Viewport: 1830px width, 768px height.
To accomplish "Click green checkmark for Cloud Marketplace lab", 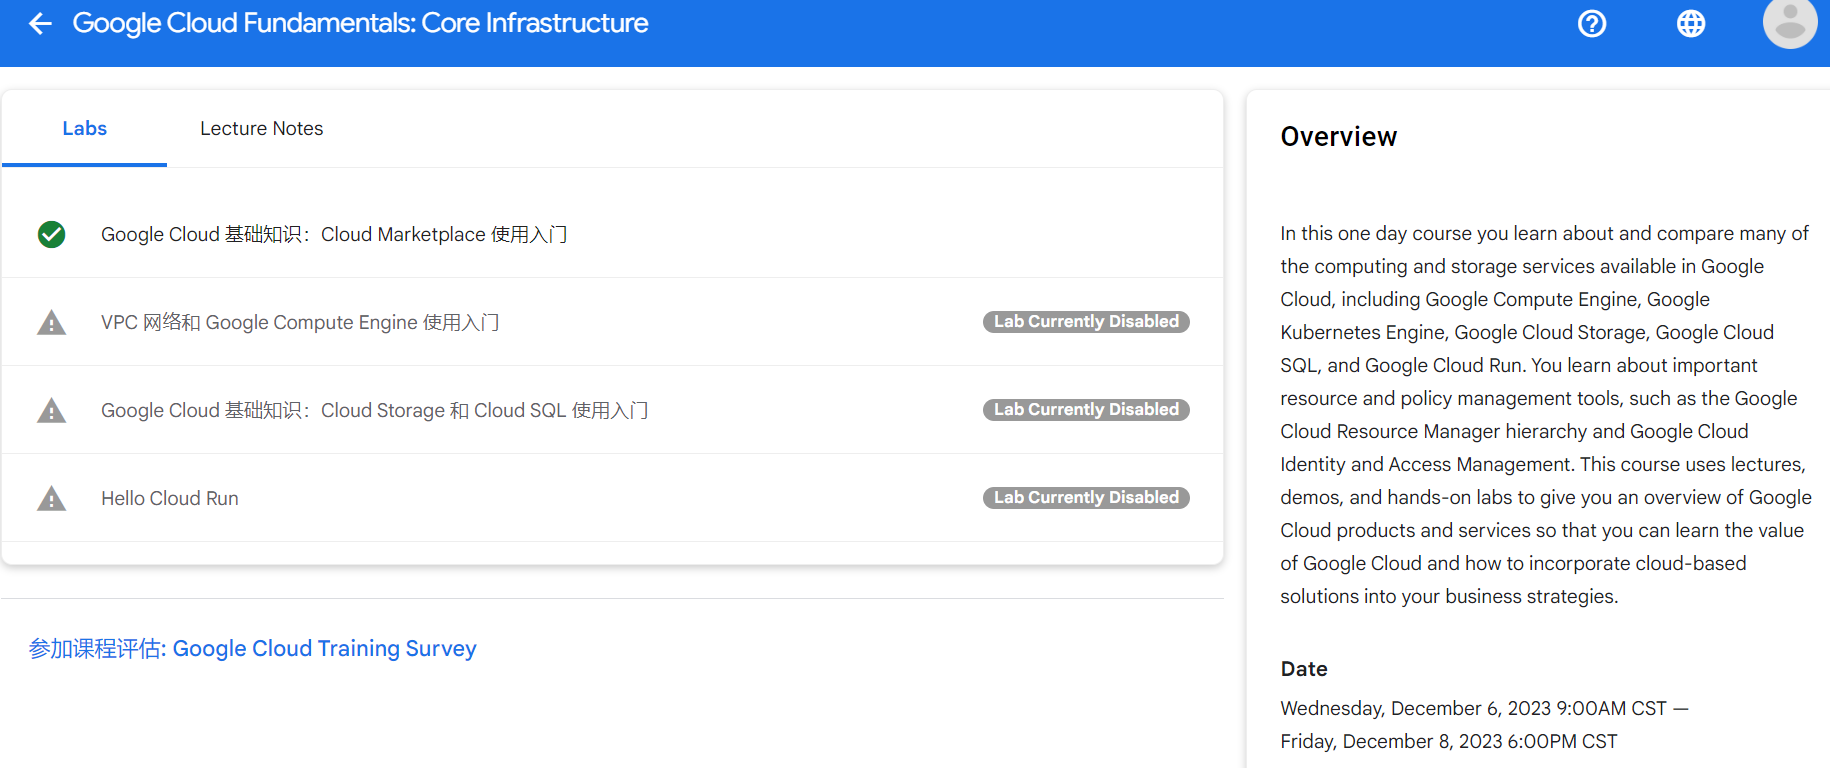I will tap(52, 234).
